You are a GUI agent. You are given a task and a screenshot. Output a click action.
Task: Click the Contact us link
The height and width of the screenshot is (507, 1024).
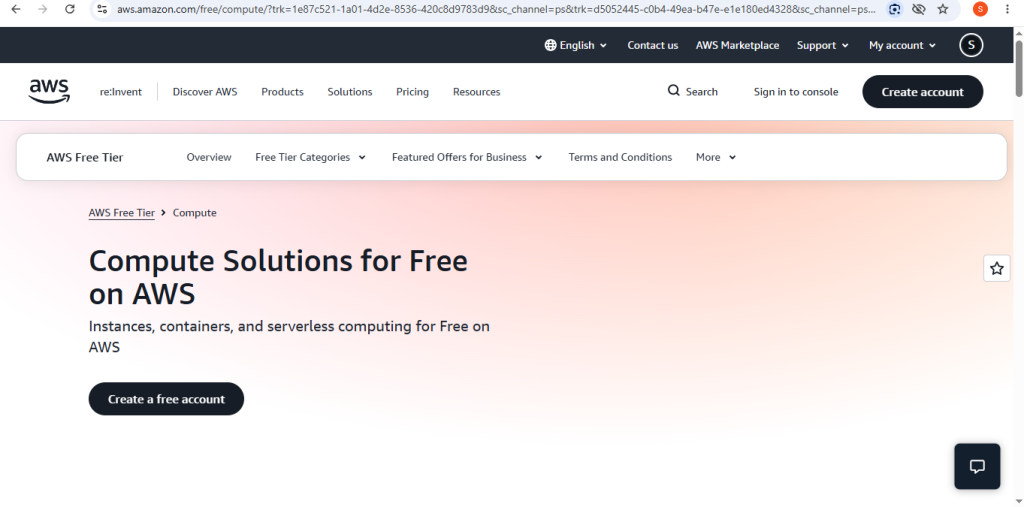[x=652, y=45]
